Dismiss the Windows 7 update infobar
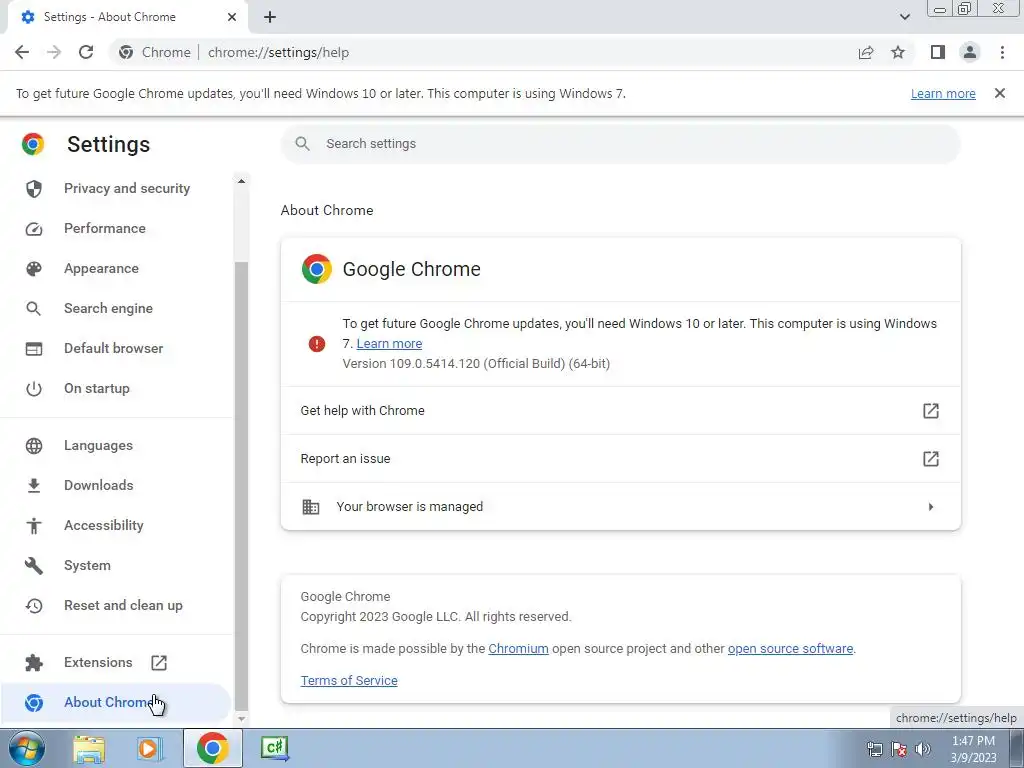The width and height of the screenshot is (1024, 768). pos(999,93)
